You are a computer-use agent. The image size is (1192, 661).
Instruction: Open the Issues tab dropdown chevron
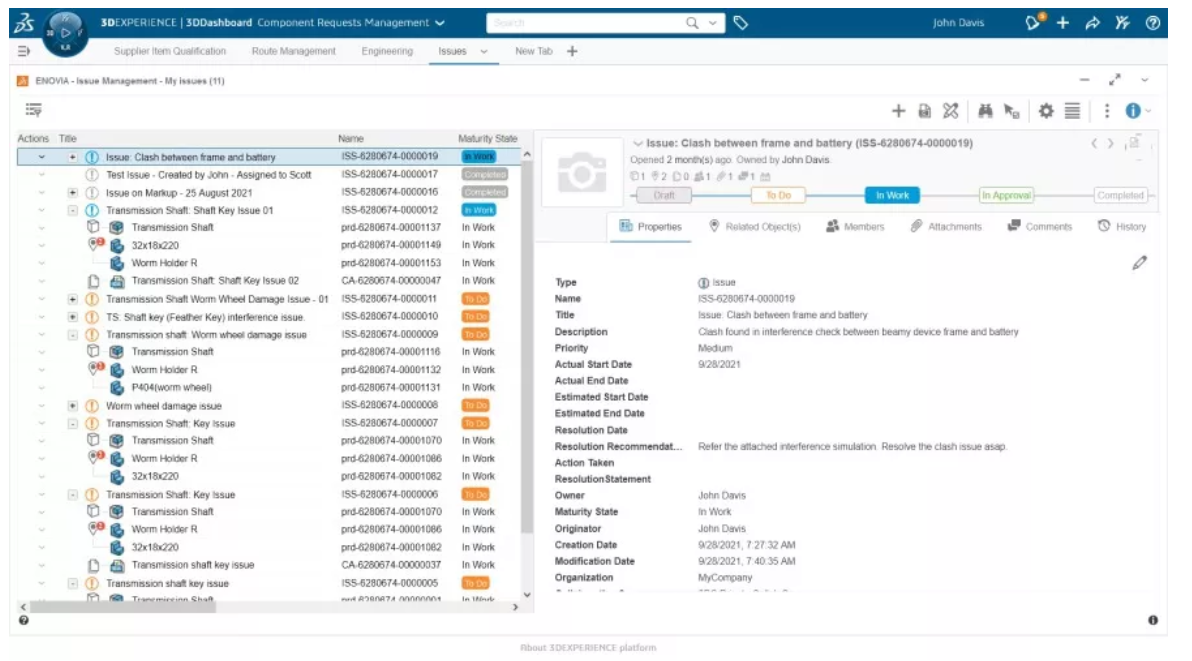coord(483,52)
